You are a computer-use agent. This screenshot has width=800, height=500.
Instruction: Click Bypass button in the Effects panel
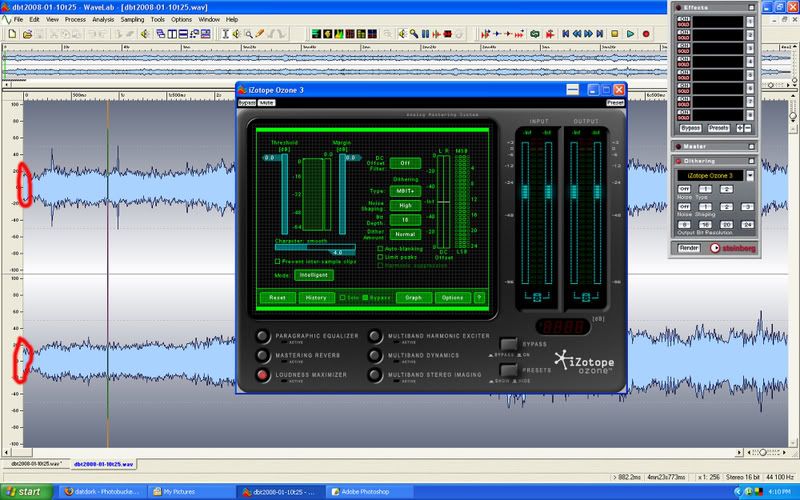tap(690, 128)
